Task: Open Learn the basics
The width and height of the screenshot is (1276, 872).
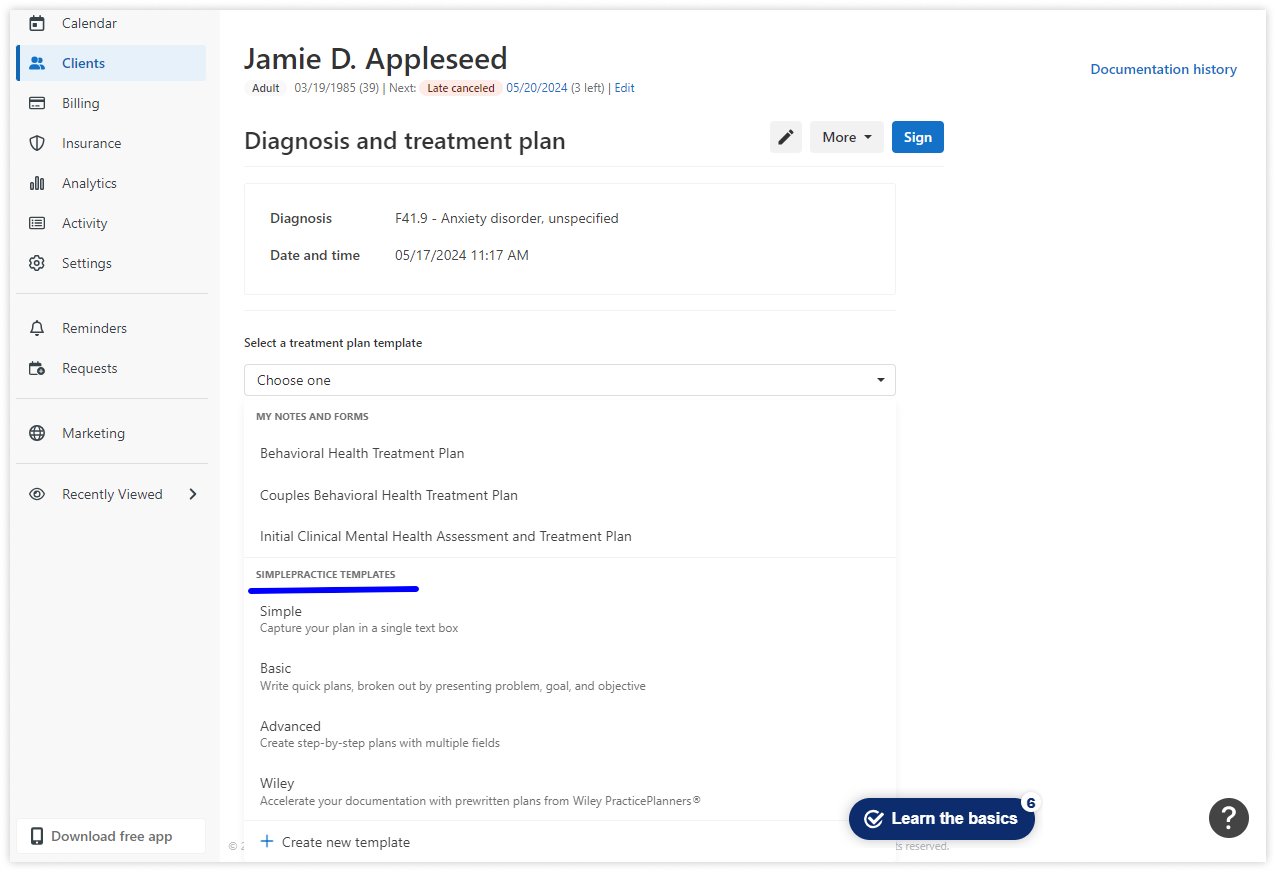Action: (940, 818)
